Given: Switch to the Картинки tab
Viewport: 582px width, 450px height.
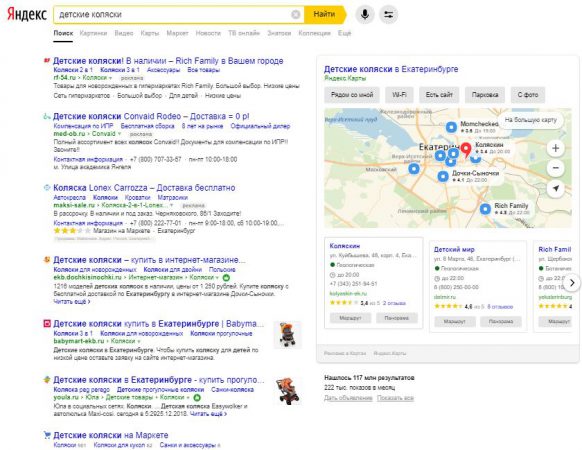Looking at the screenshot, I should click(93, 33).
